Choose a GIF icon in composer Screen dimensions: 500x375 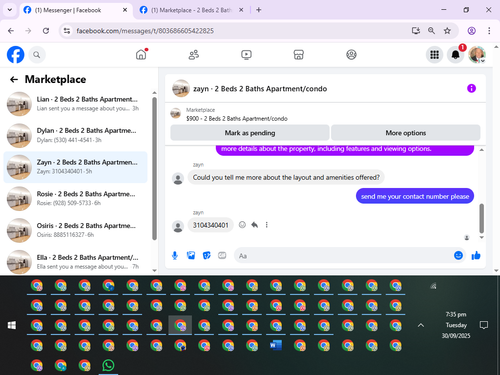(222, 256)
